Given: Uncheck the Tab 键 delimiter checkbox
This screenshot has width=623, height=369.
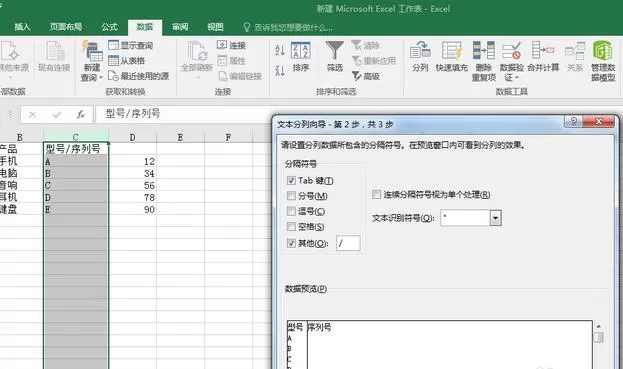Looking at the screenshot, I should point(291,180).
